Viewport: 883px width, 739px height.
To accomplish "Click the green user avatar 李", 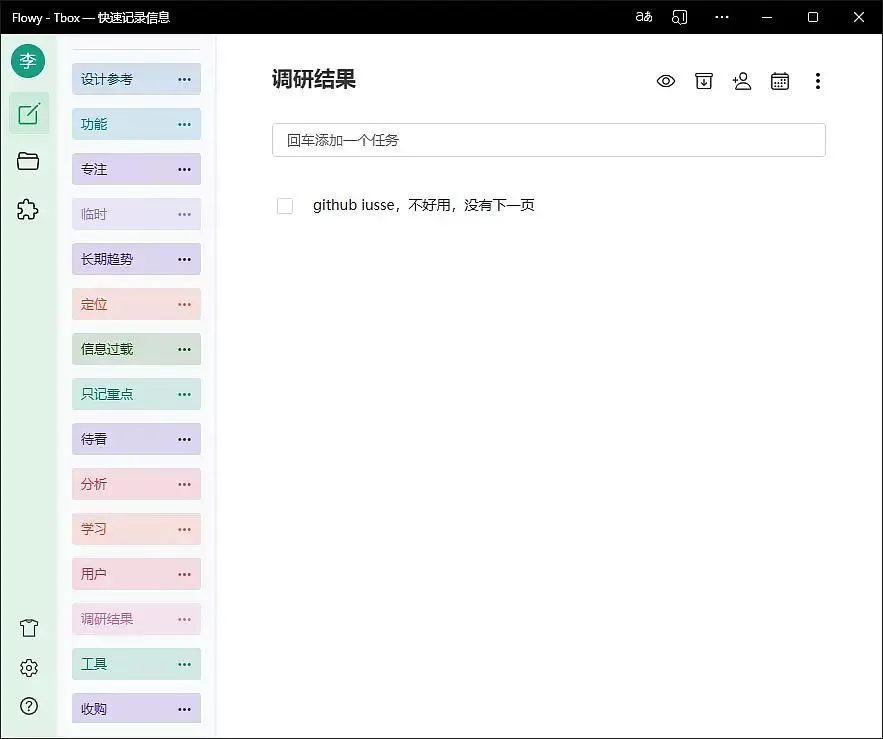I will (x=28, y=61).
